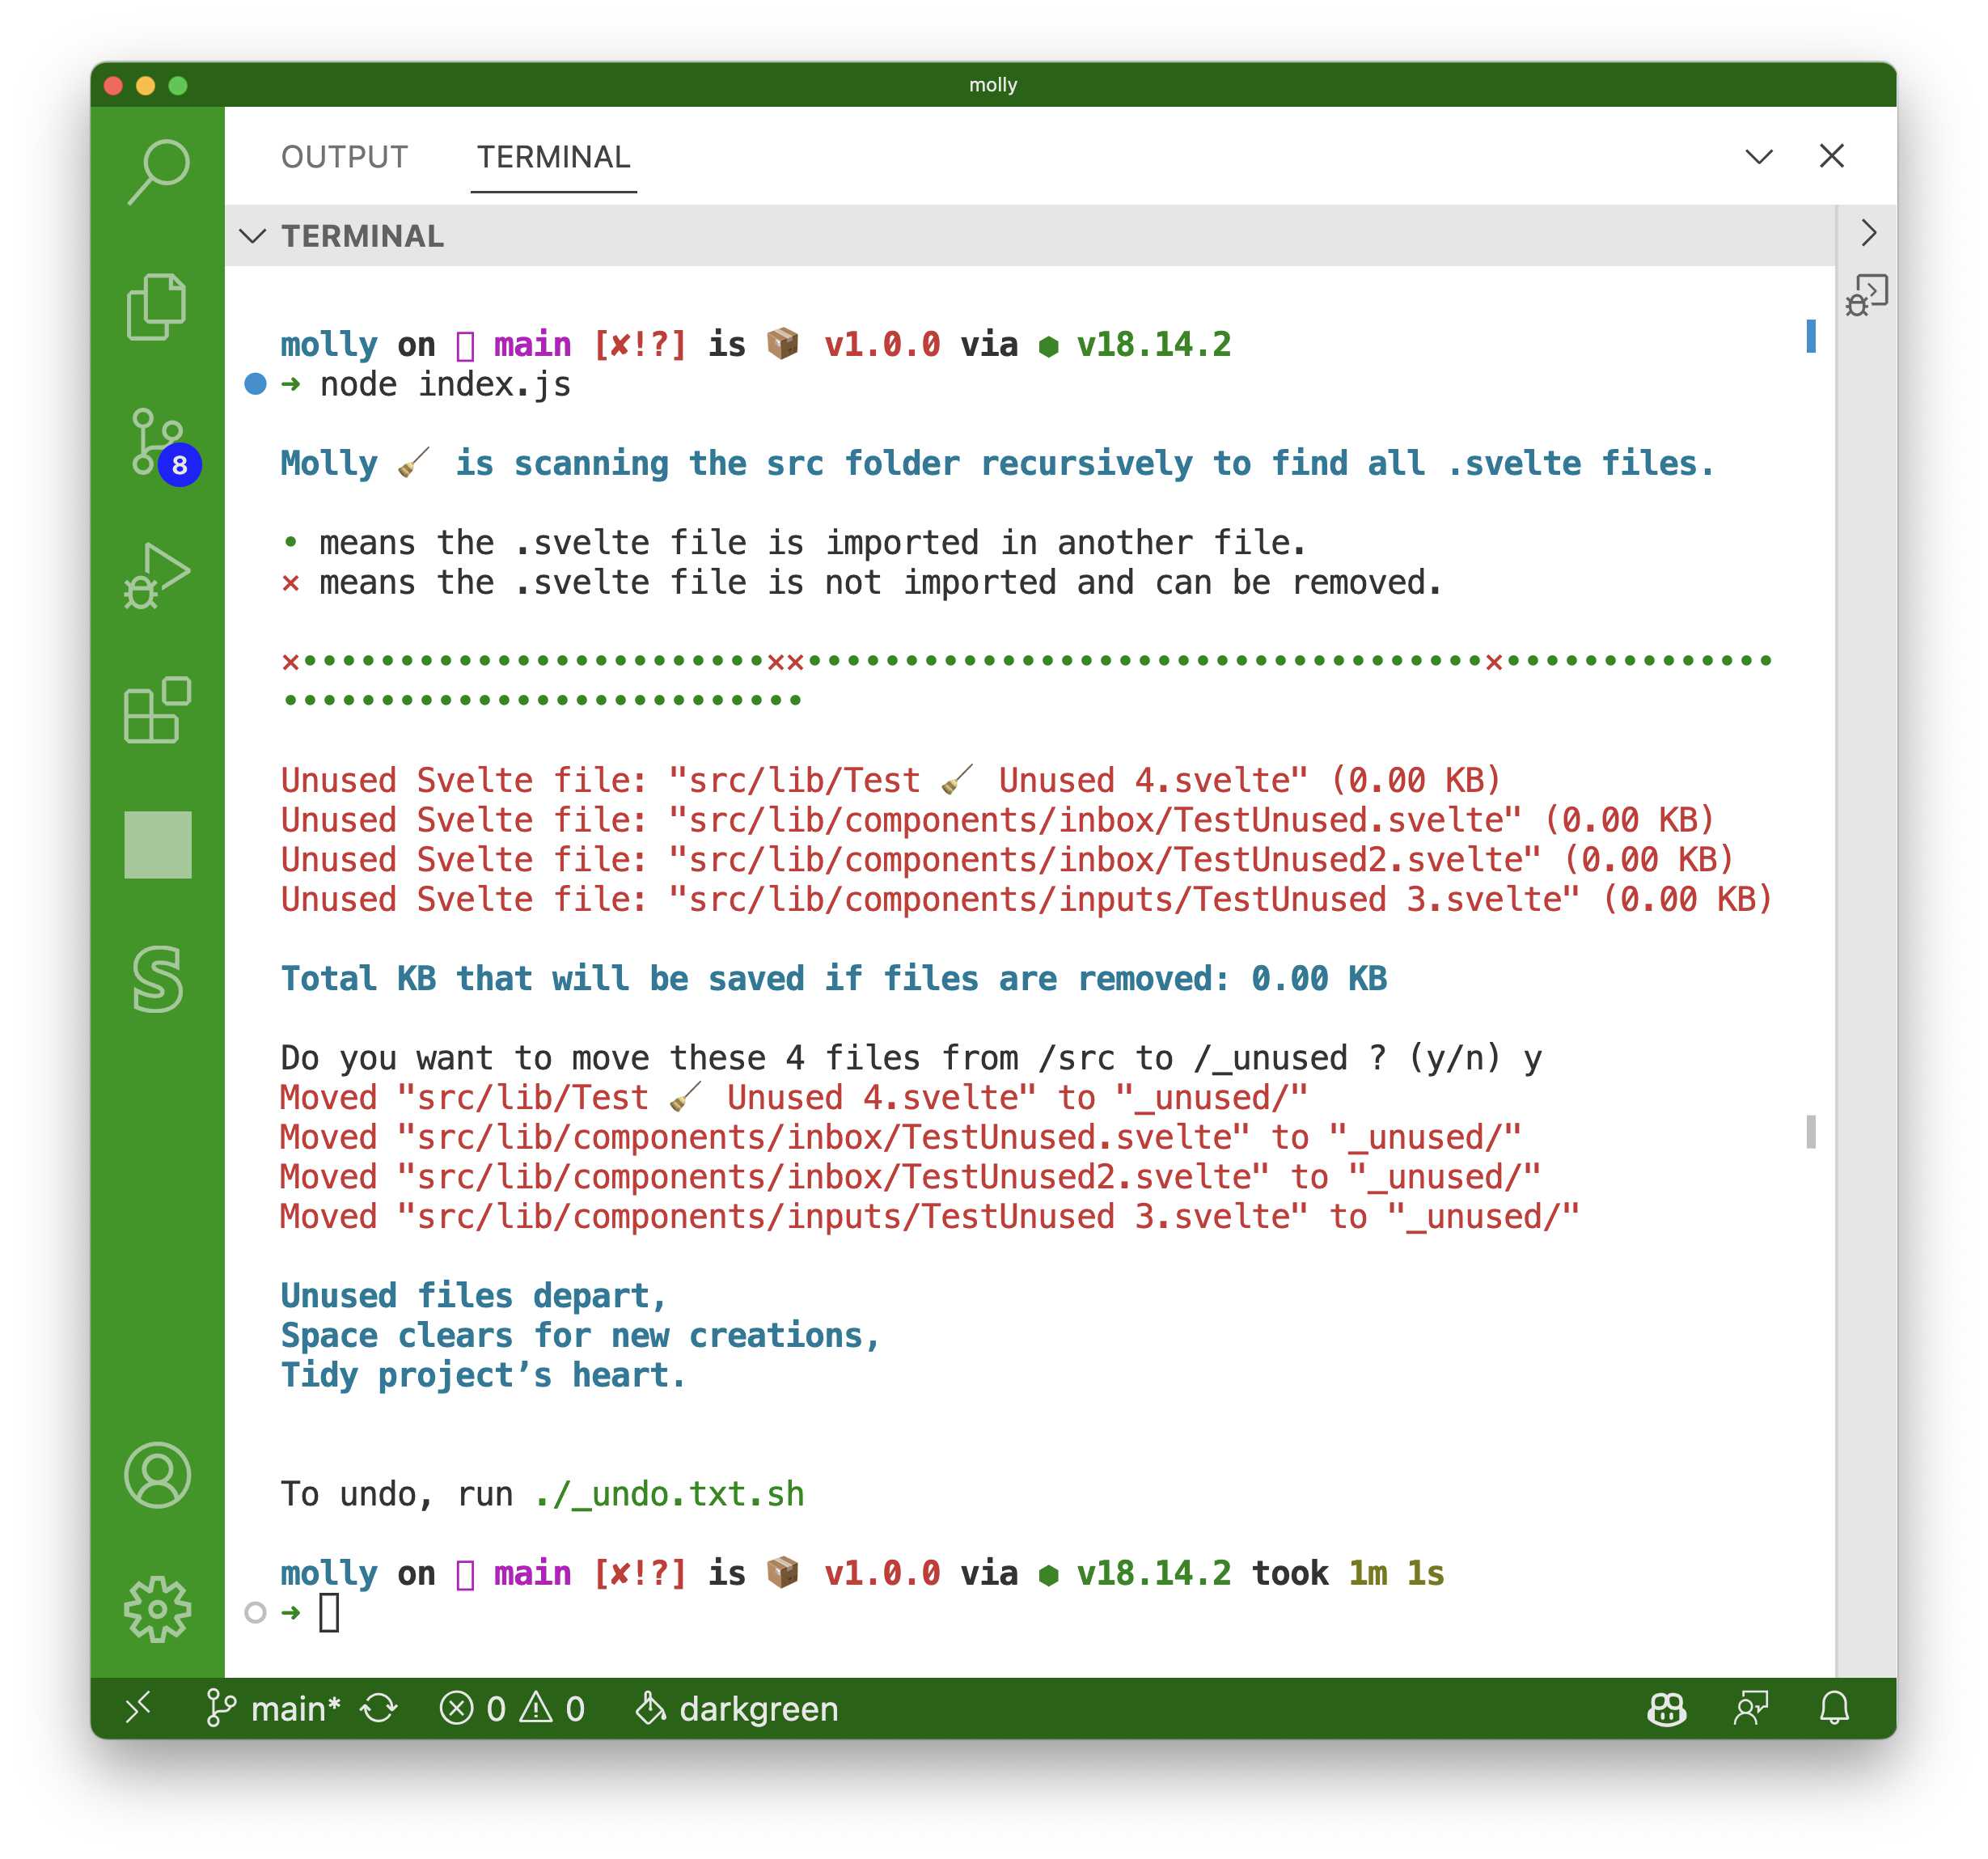This screenshot has height=1859, width=1988.
Task: Open the Manage settings gear
Action: (x=157, y=1608)
